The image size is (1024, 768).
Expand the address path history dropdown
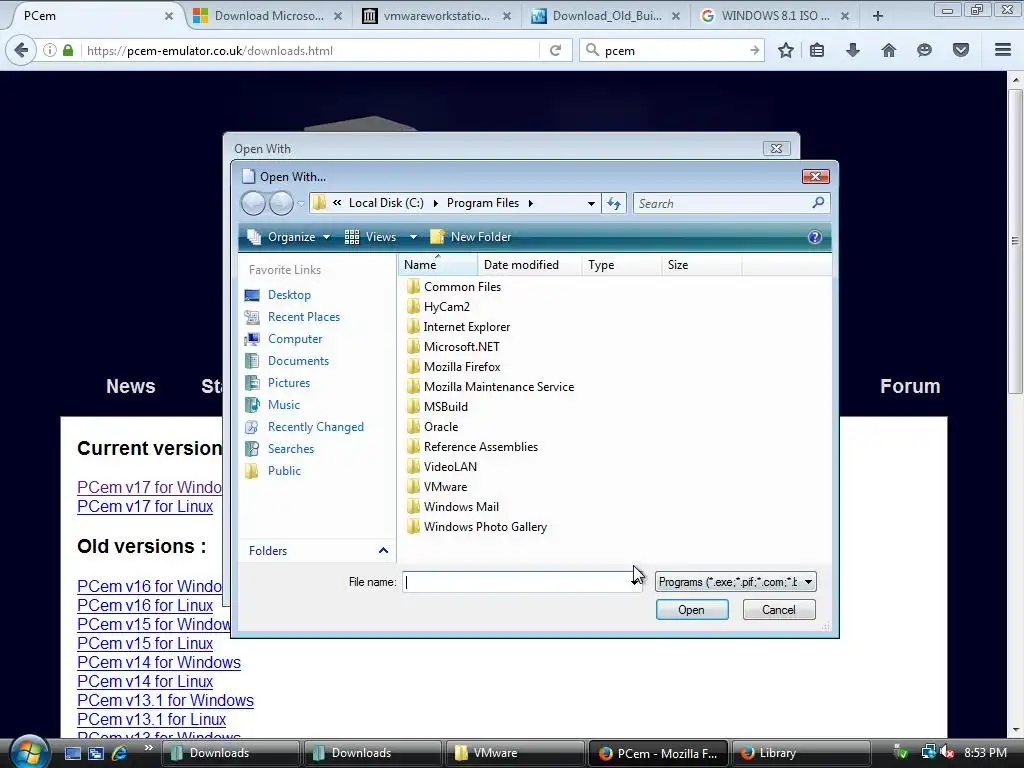pos(591,203)
